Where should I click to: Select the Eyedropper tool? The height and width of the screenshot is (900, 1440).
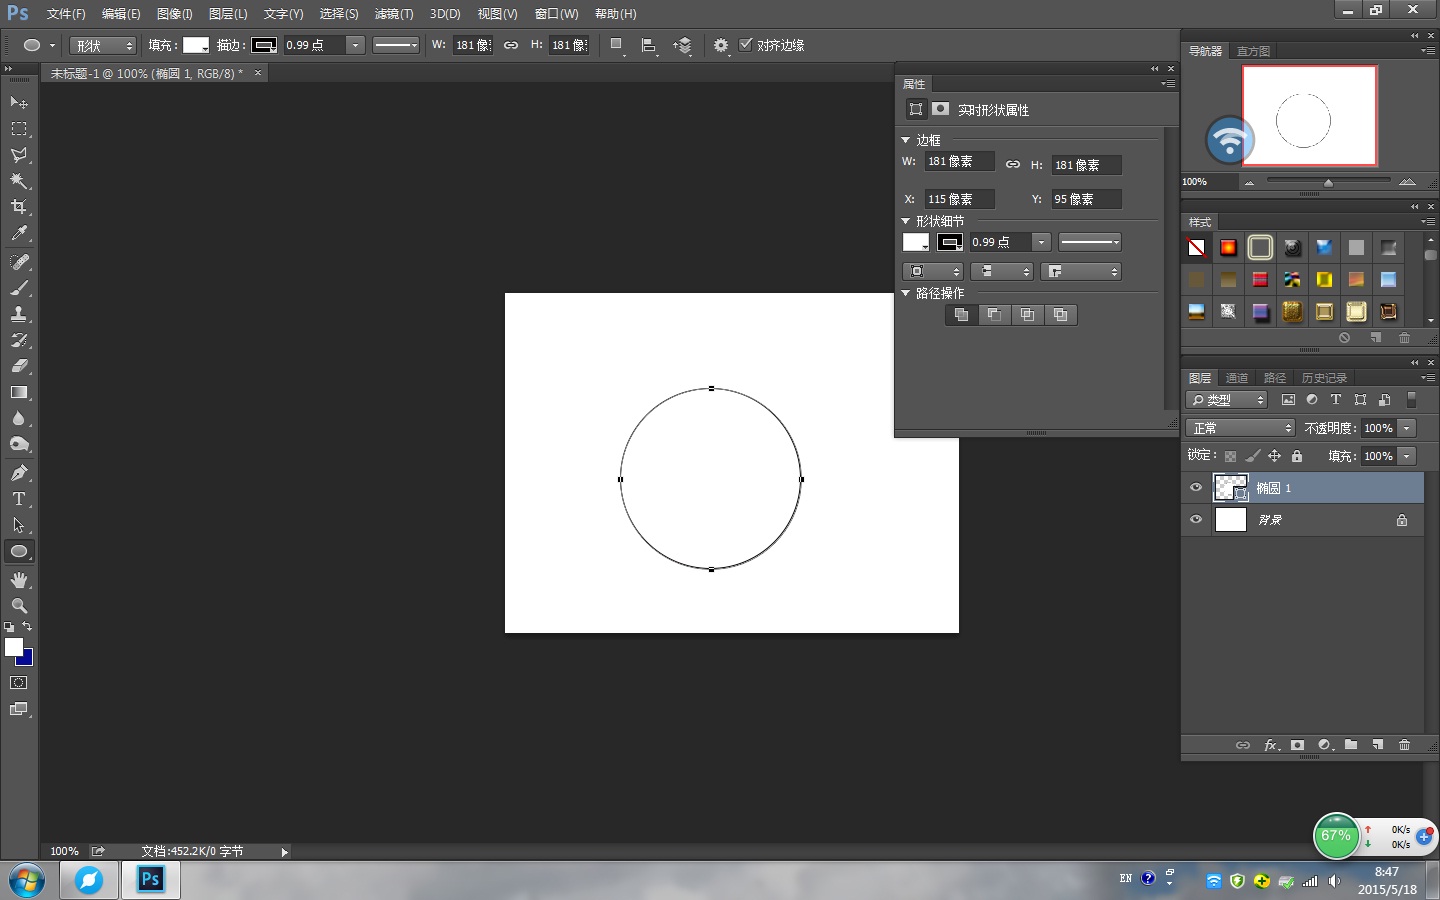pyautogui.click(x=18, y=233)
